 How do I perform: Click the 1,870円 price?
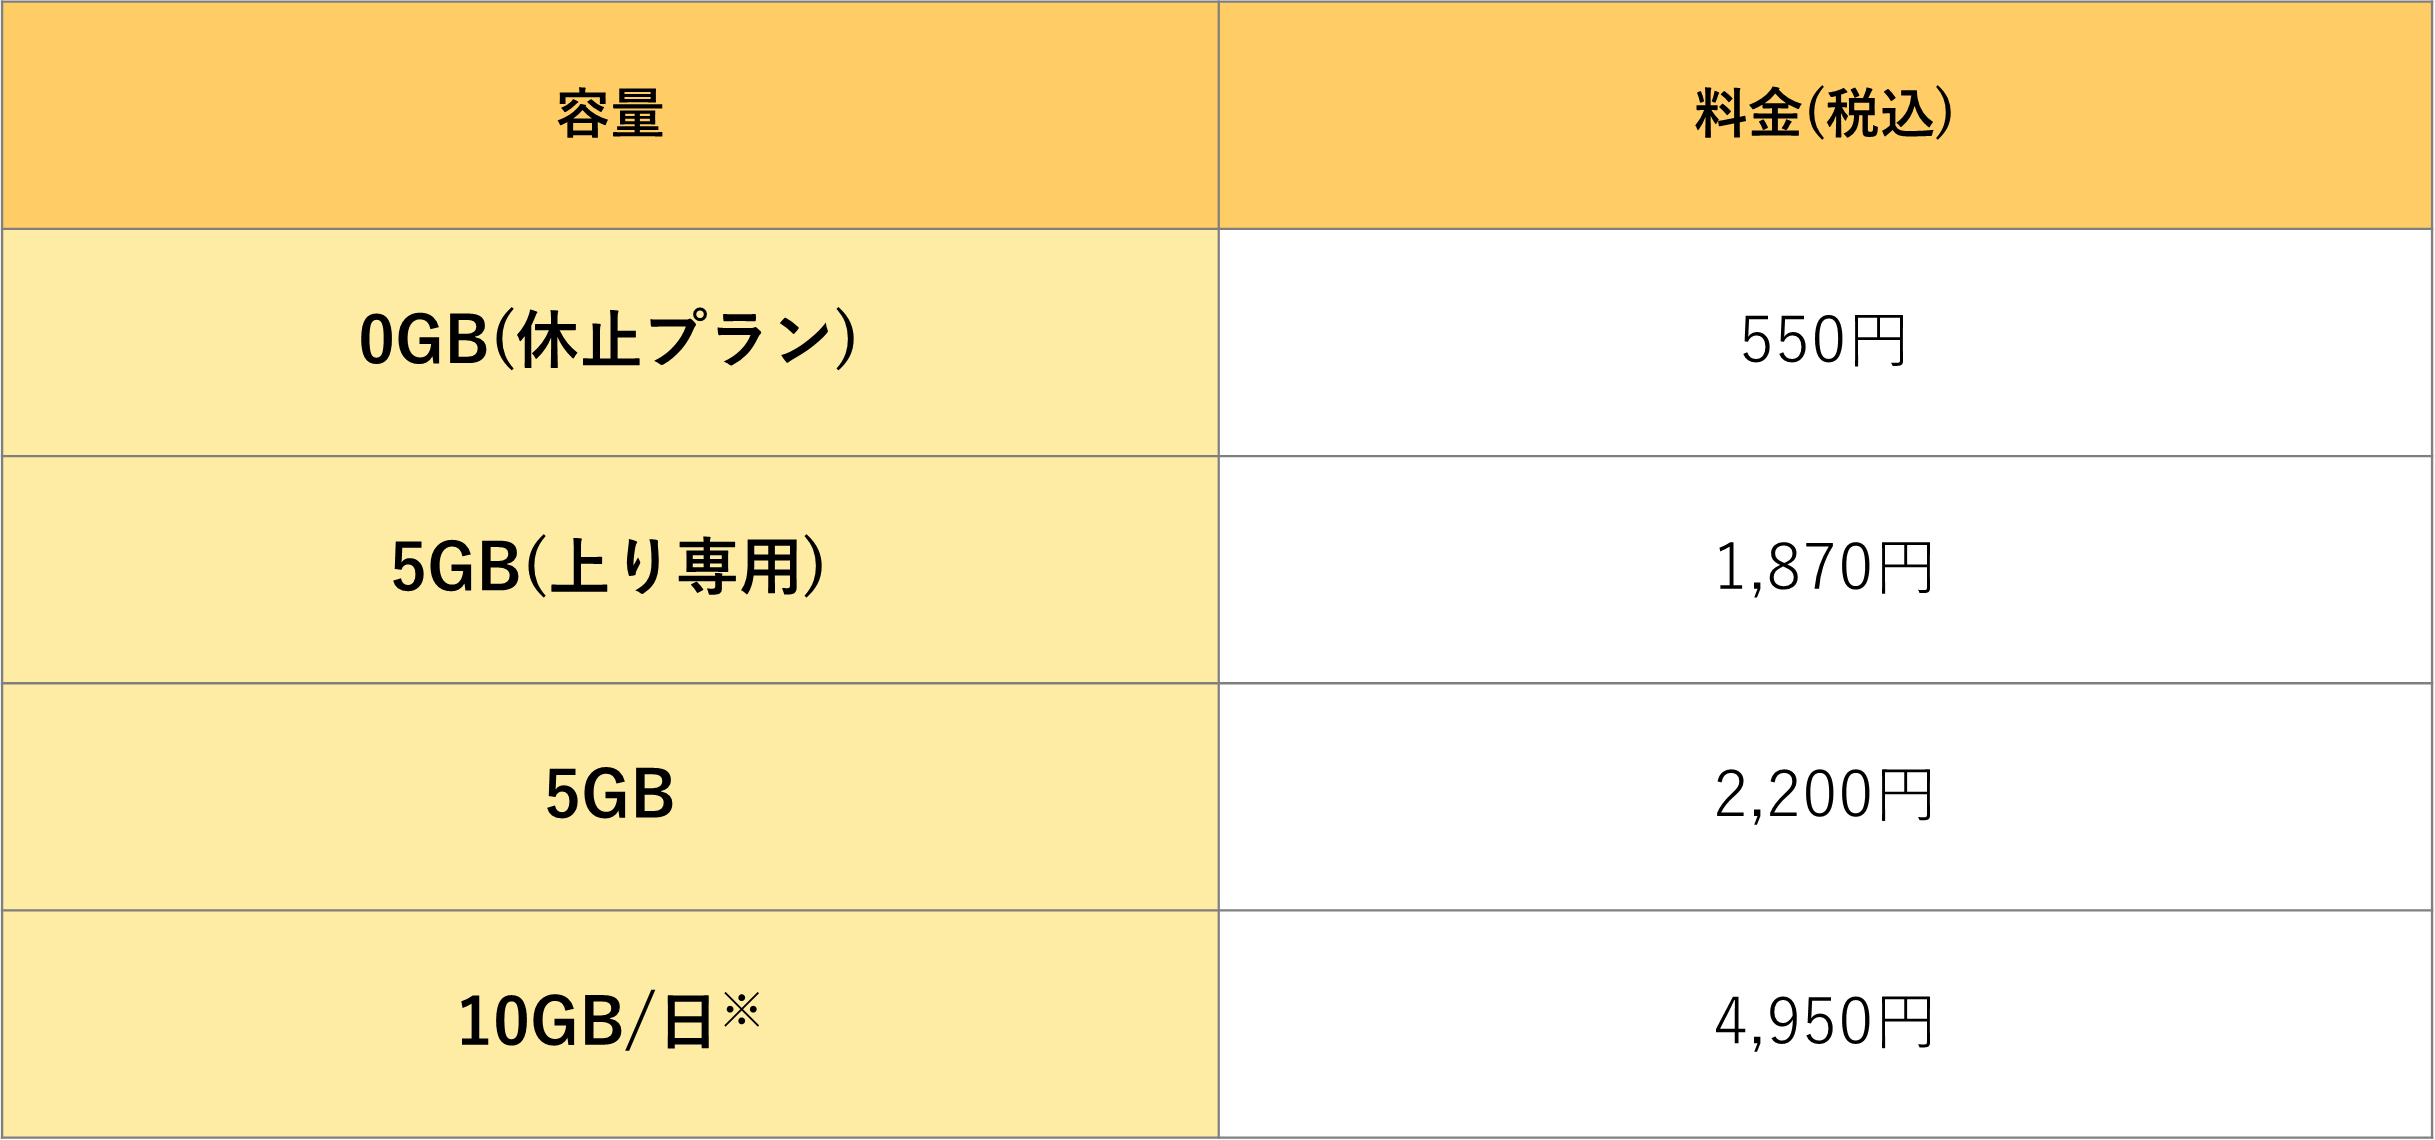1823,568
